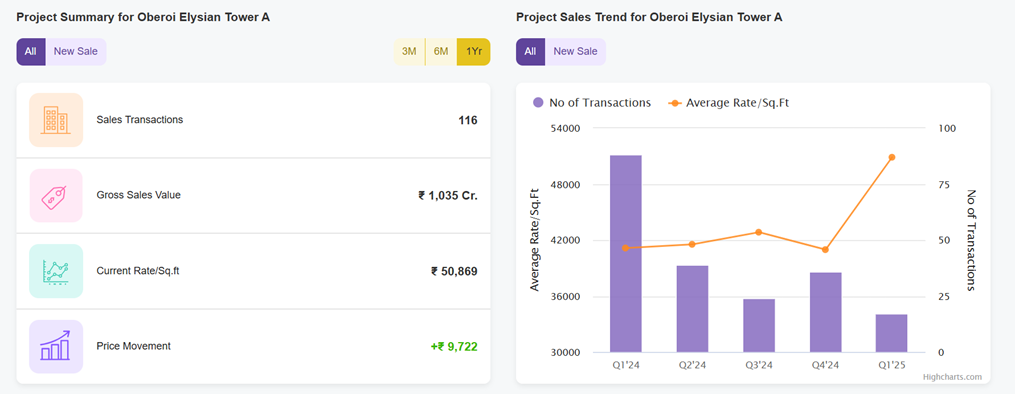
Task: Click the Q3'24 transactions bar
Action: click(x=759, y=325)
